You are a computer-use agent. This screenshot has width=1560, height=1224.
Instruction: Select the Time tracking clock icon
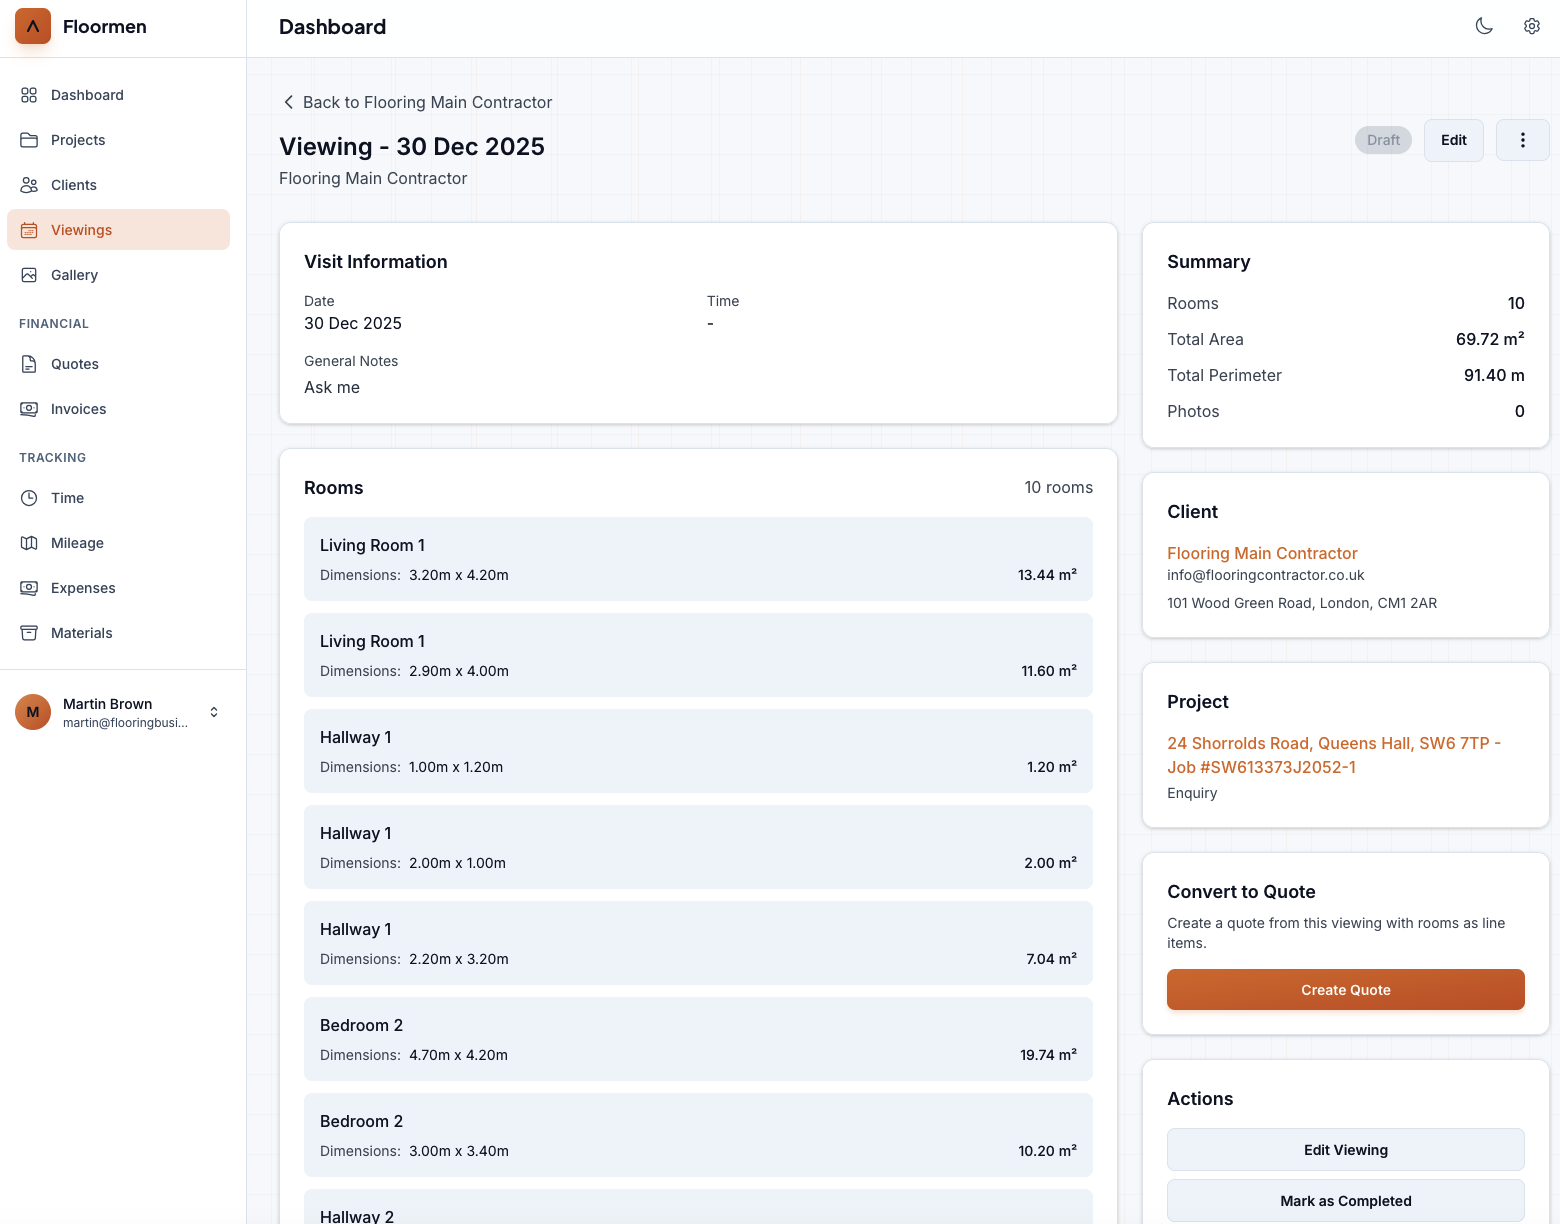point(28,497)
